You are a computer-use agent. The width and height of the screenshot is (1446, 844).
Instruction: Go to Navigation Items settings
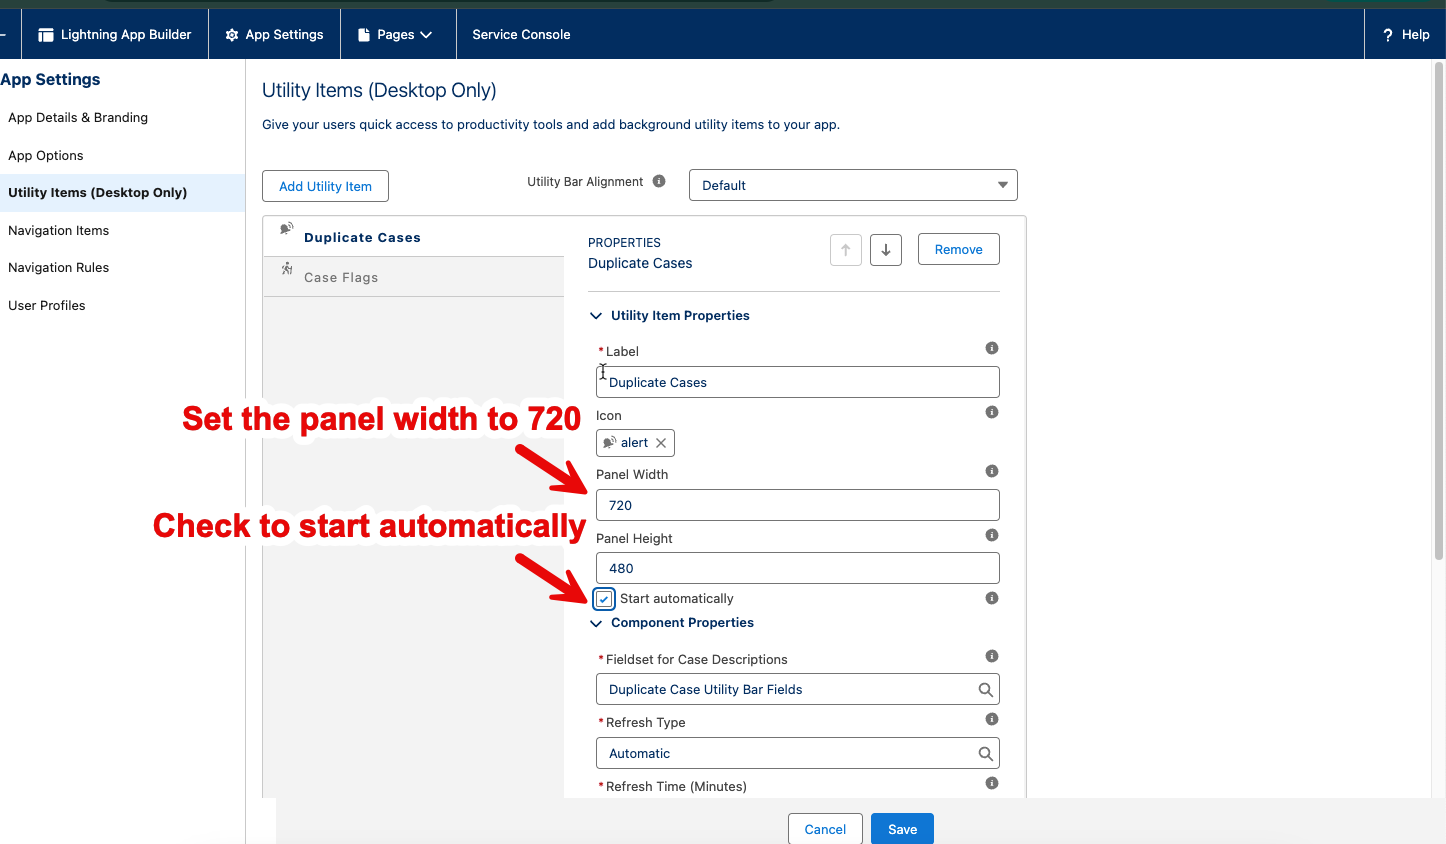[x=58, y=230]
